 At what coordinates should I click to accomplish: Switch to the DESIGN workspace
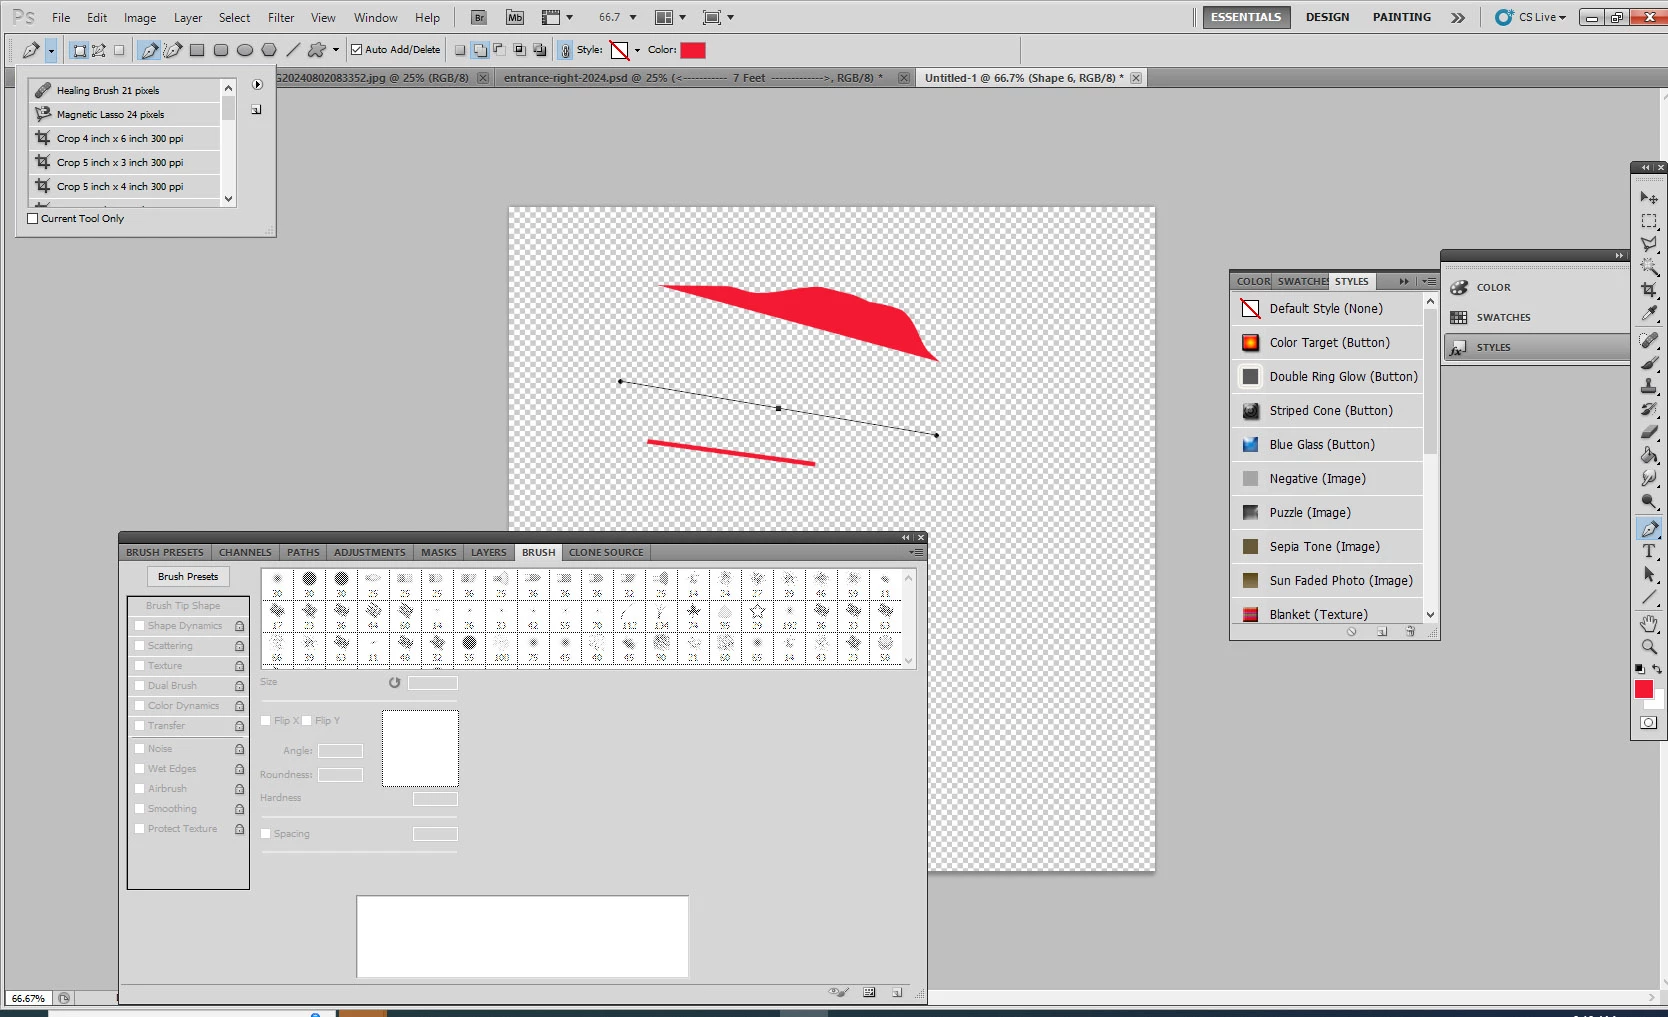(1327, 17)
